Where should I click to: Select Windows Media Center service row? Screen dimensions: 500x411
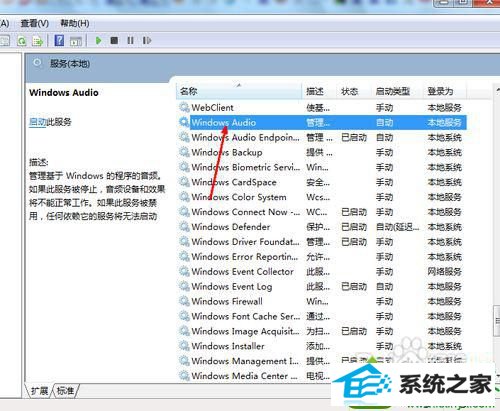coord(255,376)
